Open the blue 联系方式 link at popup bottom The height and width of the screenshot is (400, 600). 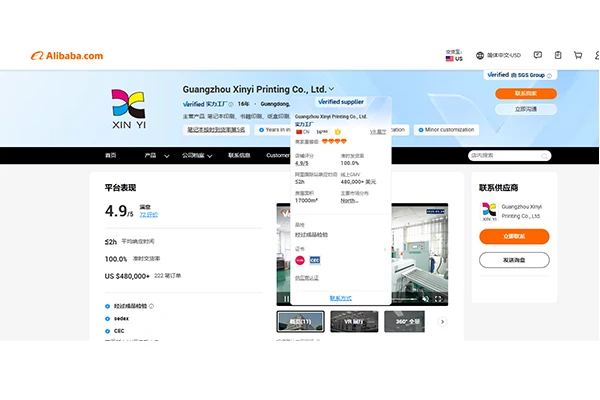341,298
